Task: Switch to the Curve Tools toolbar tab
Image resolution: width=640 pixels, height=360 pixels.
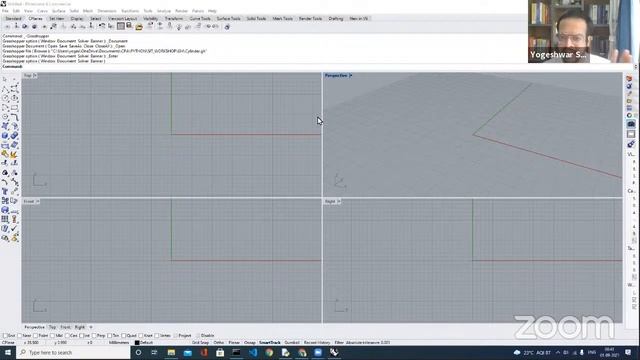Action: click(200, 19)
